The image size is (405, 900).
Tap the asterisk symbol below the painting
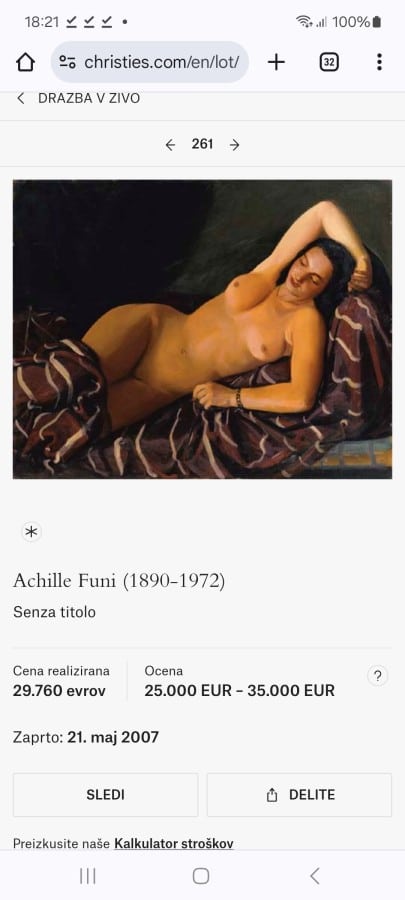point(32,532)
